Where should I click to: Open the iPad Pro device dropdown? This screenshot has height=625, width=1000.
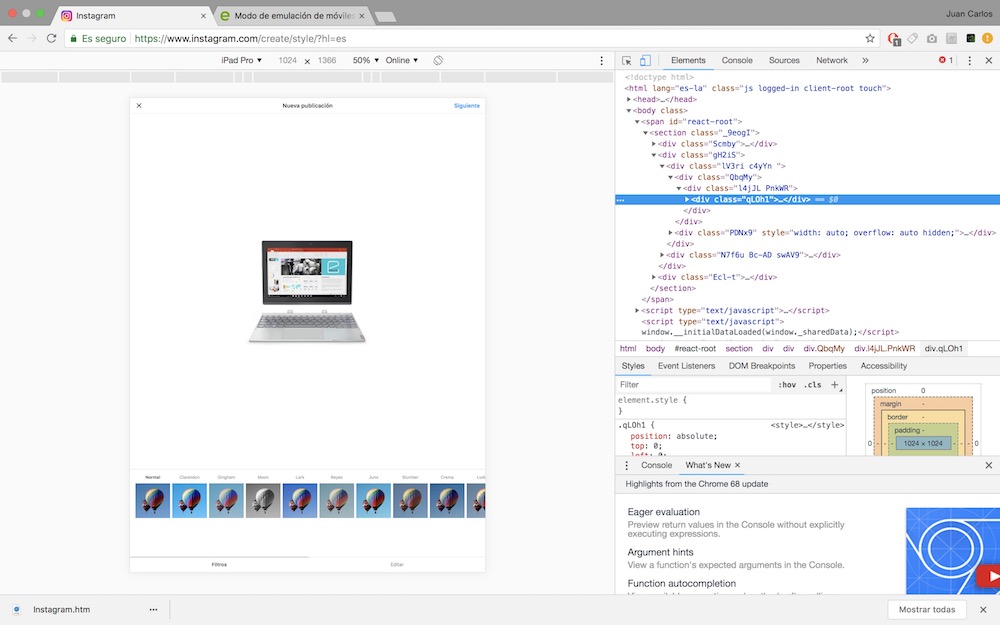click(x=241, y=61)
